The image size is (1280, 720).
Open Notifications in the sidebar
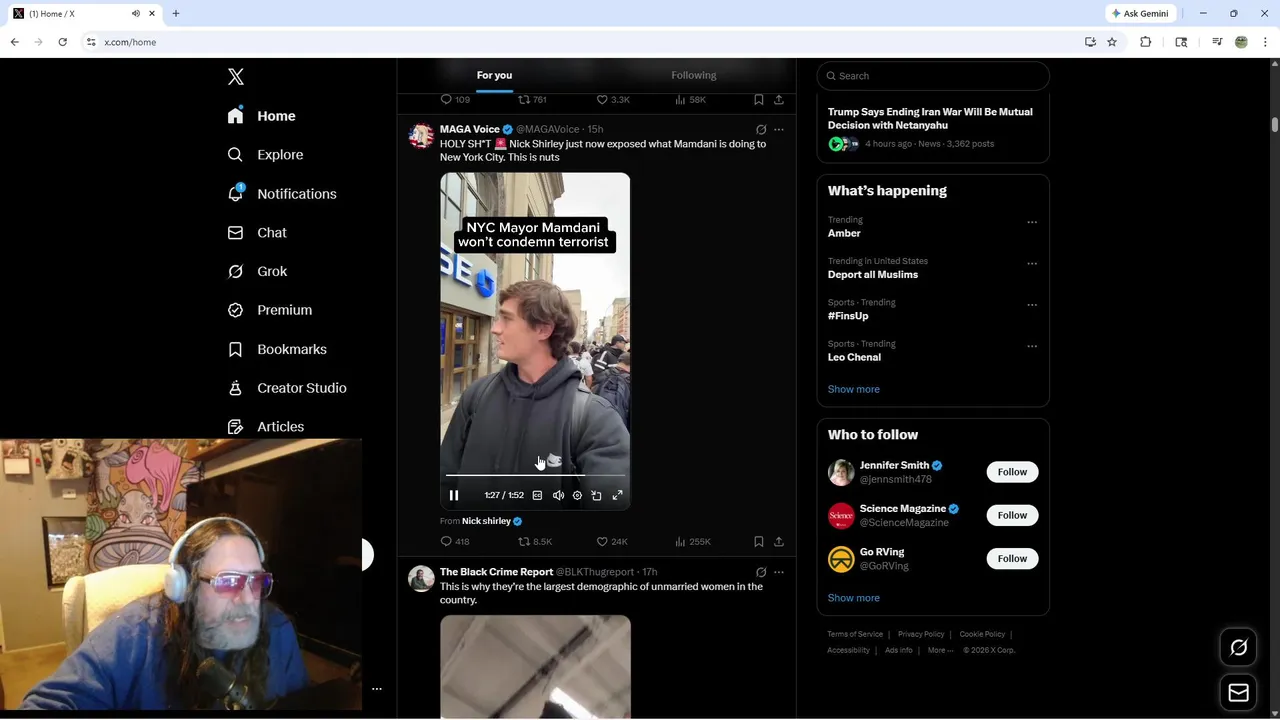point(281,194)
